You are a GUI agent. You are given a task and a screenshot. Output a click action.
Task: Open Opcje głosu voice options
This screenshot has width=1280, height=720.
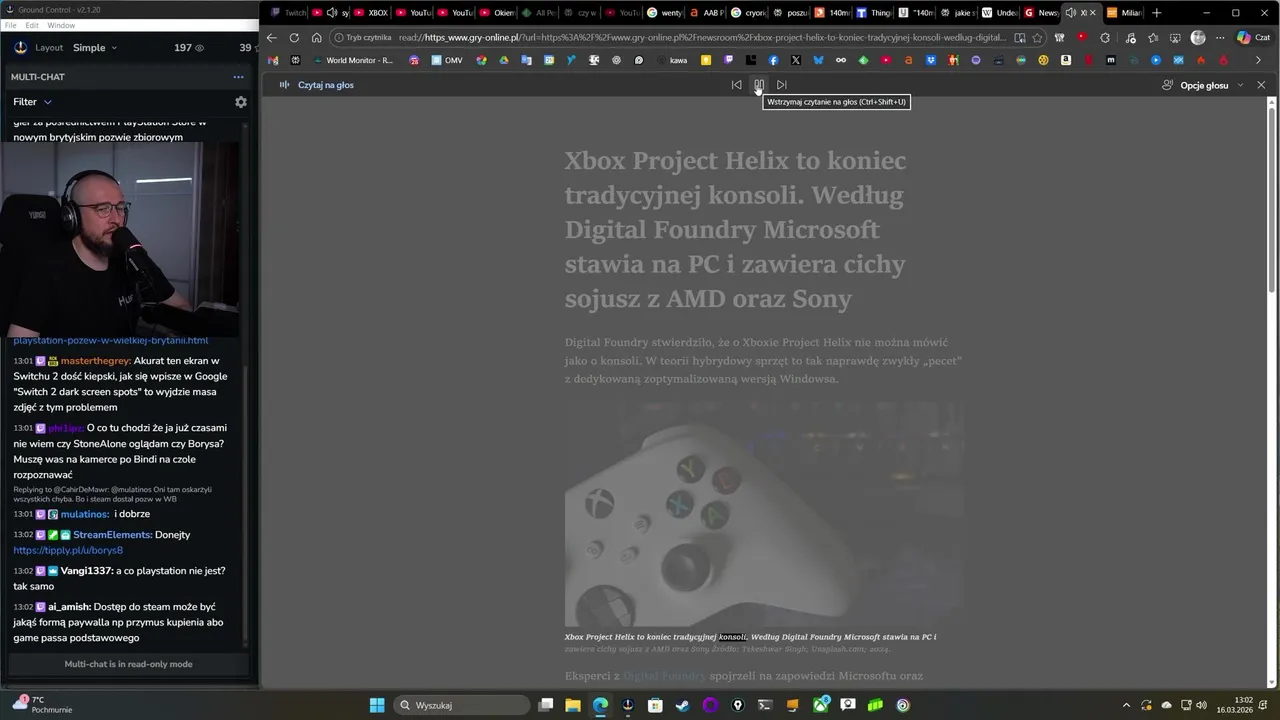(x=1203, y=85)
